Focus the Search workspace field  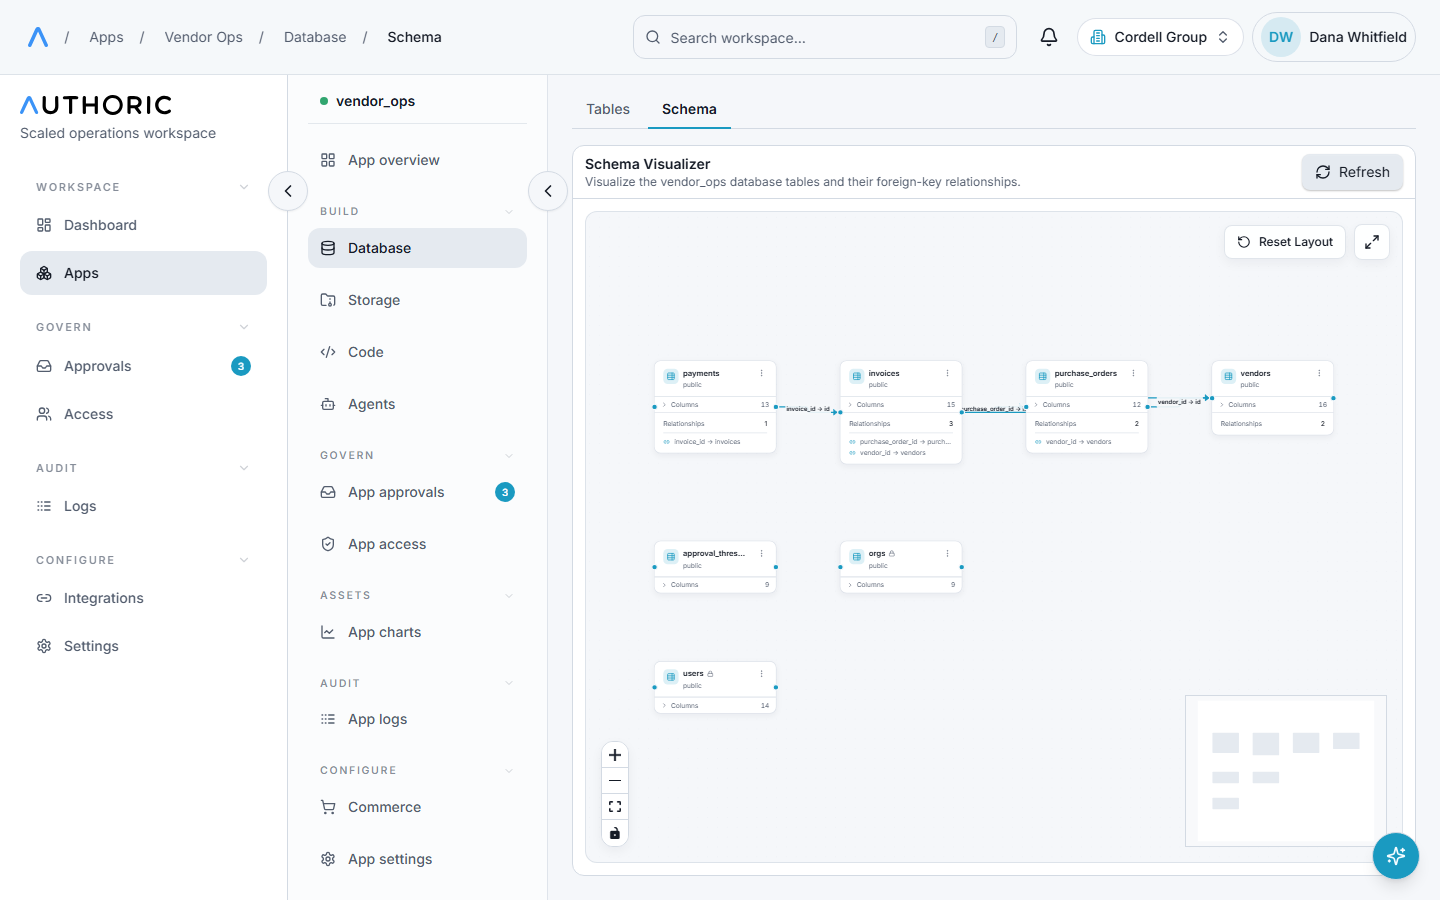click(825, 37)
